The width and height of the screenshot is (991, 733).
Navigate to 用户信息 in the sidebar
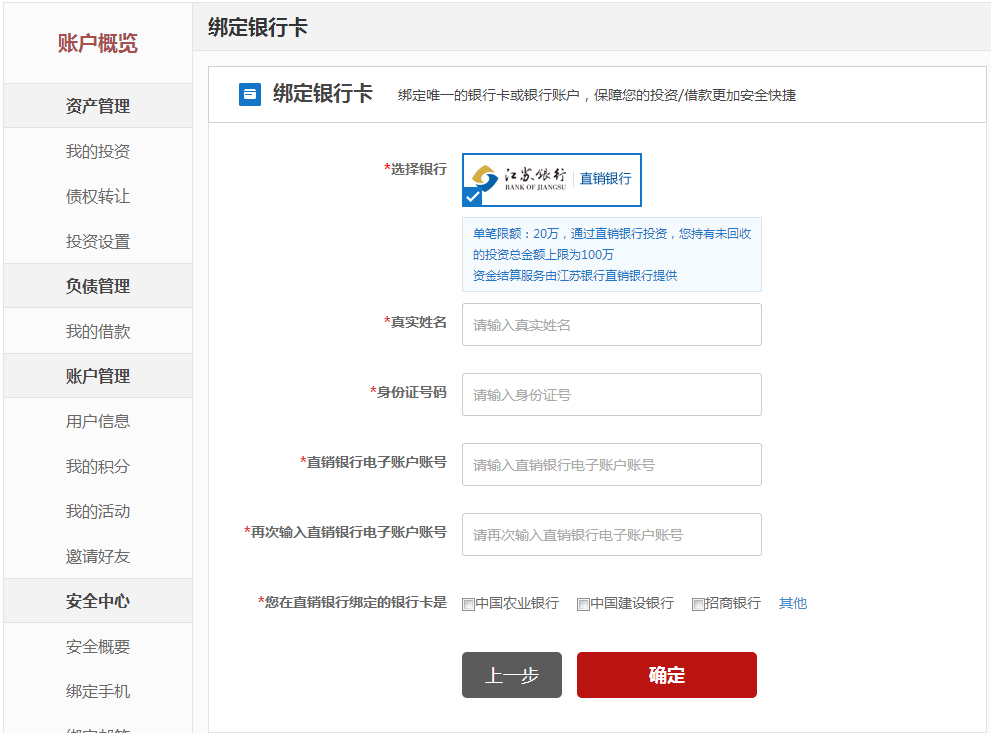point(98,422)
